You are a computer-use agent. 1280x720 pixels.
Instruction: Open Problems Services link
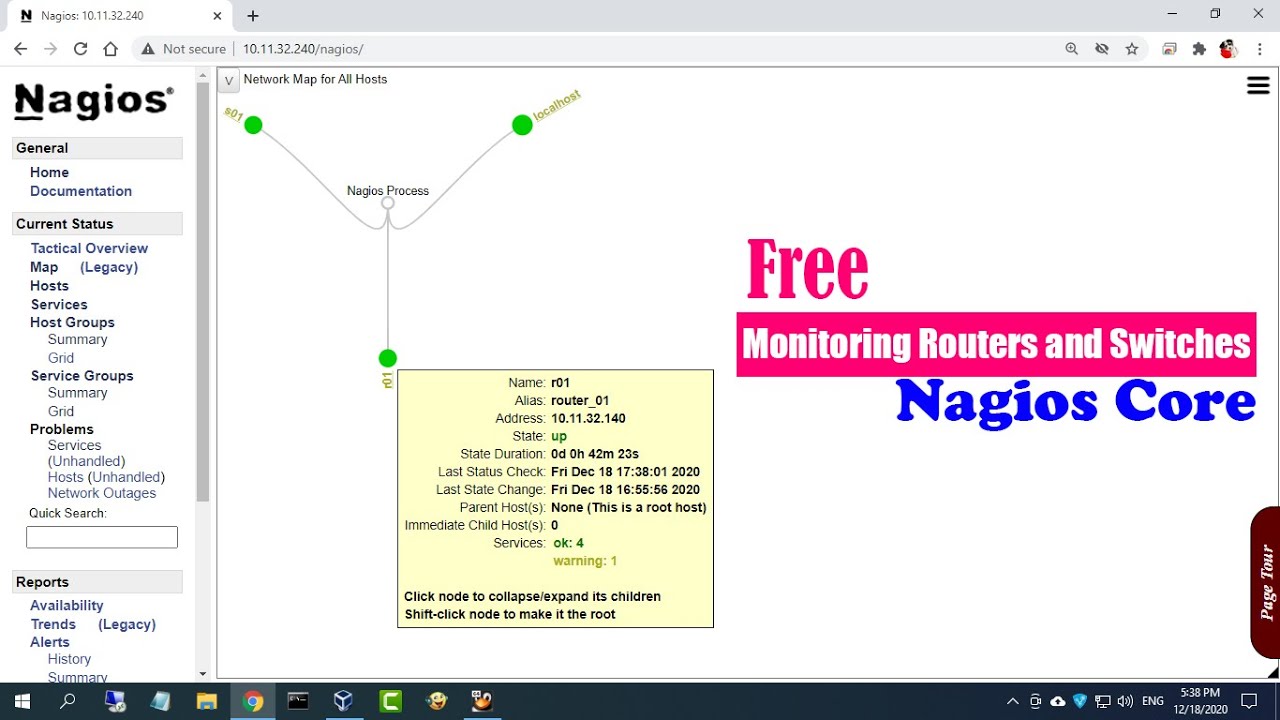74,446
